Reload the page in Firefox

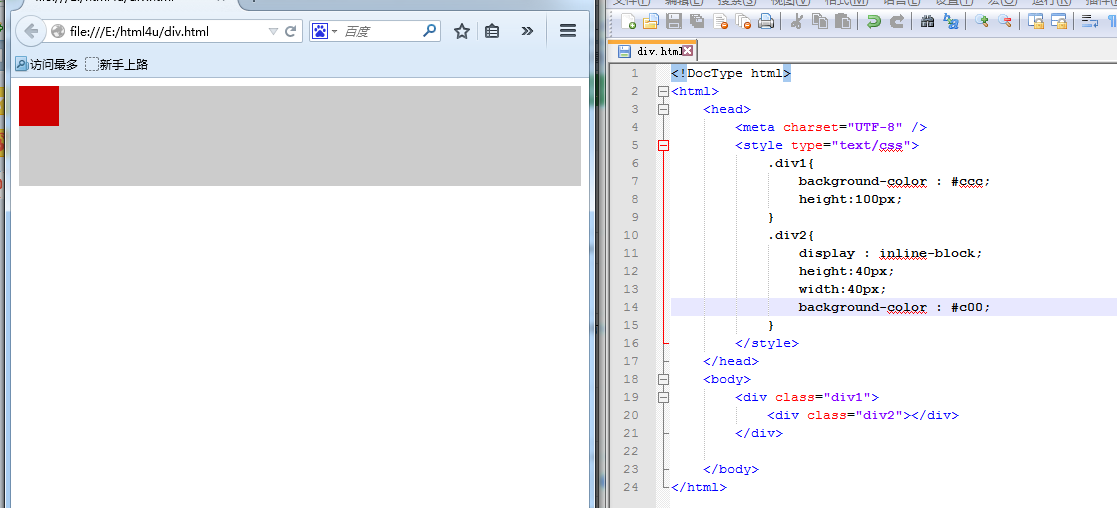point(291,31)
